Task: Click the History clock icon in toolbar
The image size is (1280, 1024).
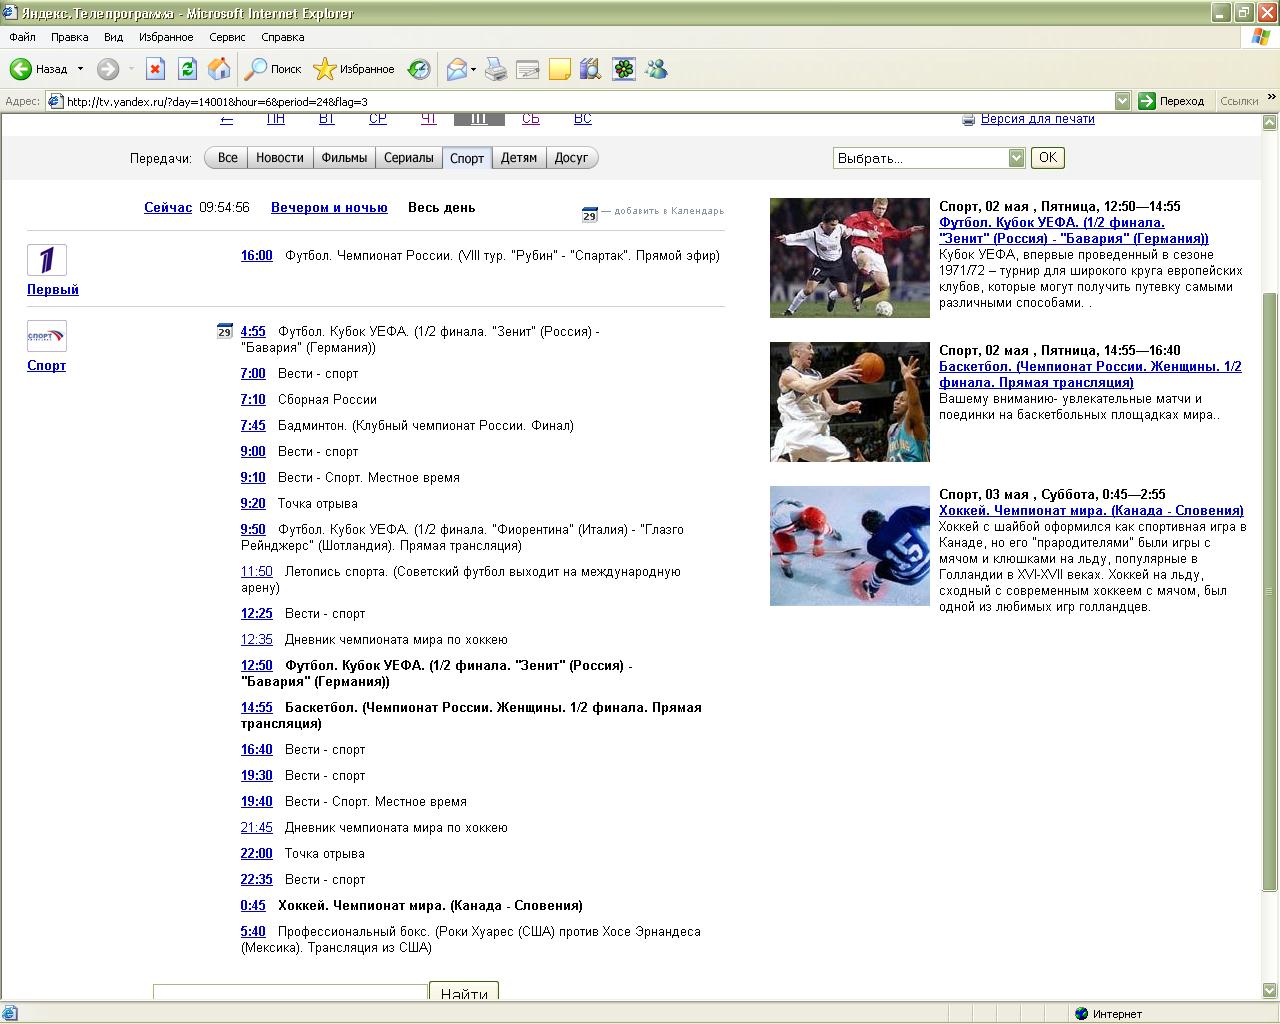Action: tap(419, 69)
